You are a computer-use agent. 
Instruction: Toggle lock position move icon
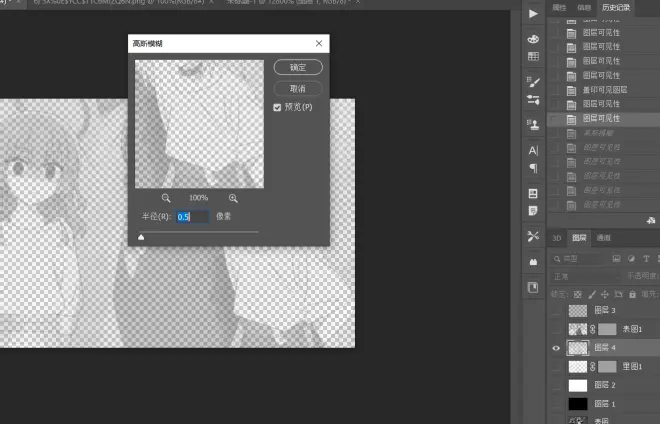(x=605, y=294)
